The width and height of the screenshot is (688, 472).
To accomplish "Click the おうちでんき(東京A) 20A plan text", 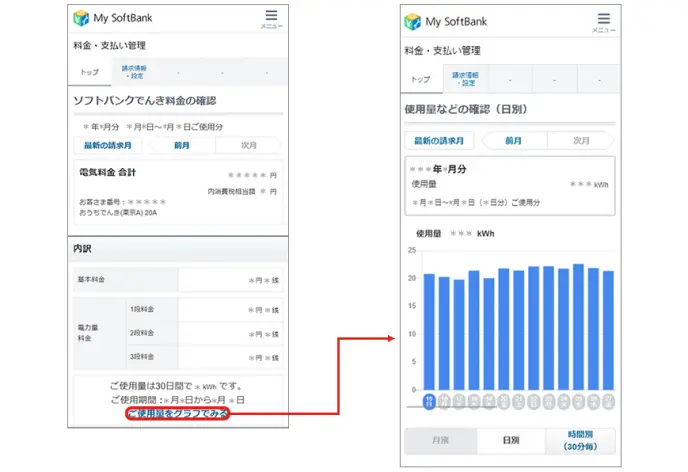I will (x=118, y=212).
